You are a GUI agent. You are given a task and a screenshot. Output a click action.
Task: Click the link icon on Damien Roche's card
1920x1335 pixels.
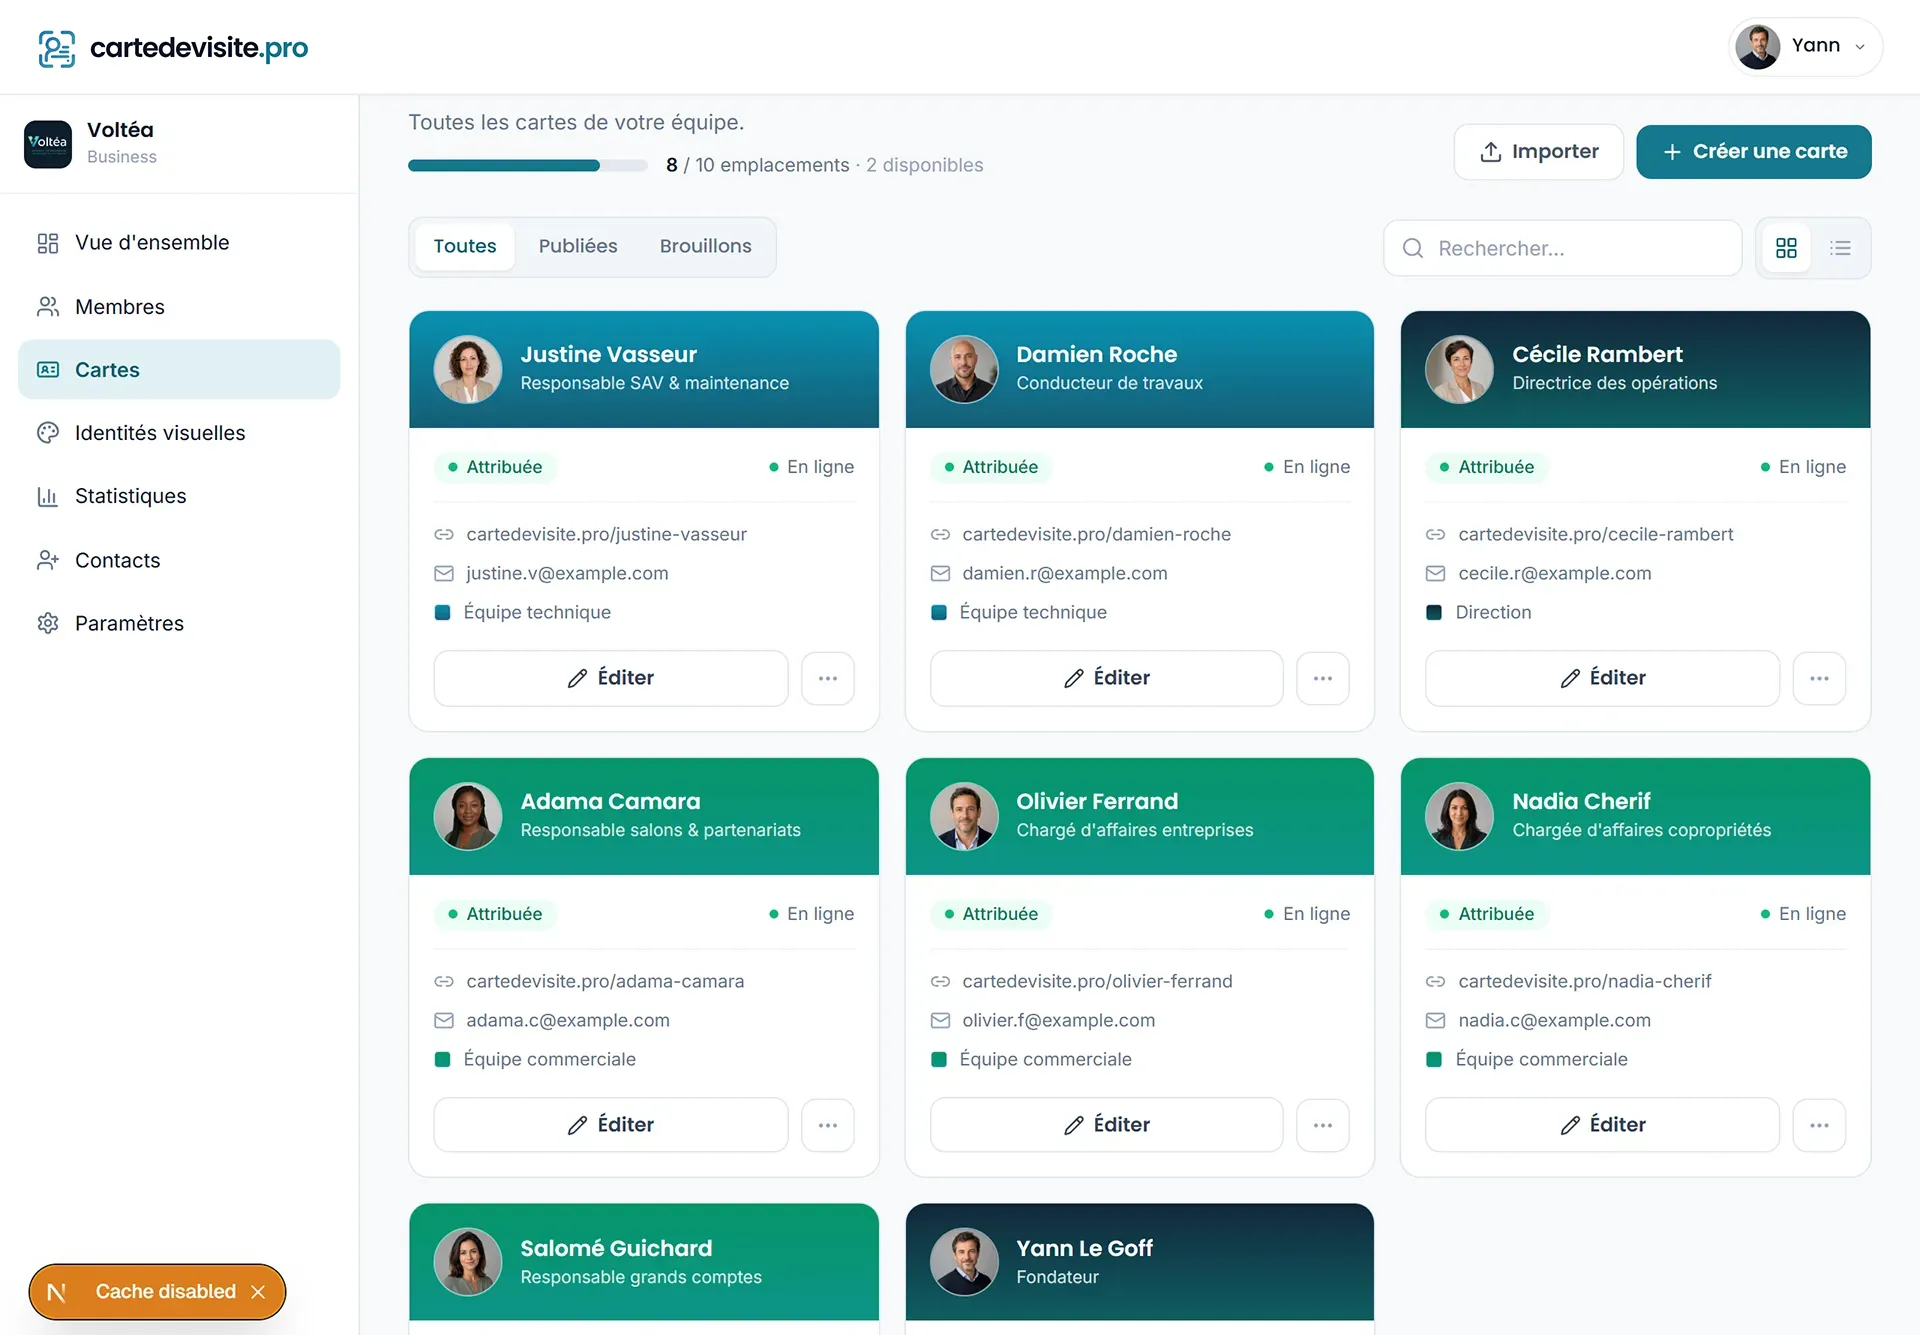tap(940, 535)
